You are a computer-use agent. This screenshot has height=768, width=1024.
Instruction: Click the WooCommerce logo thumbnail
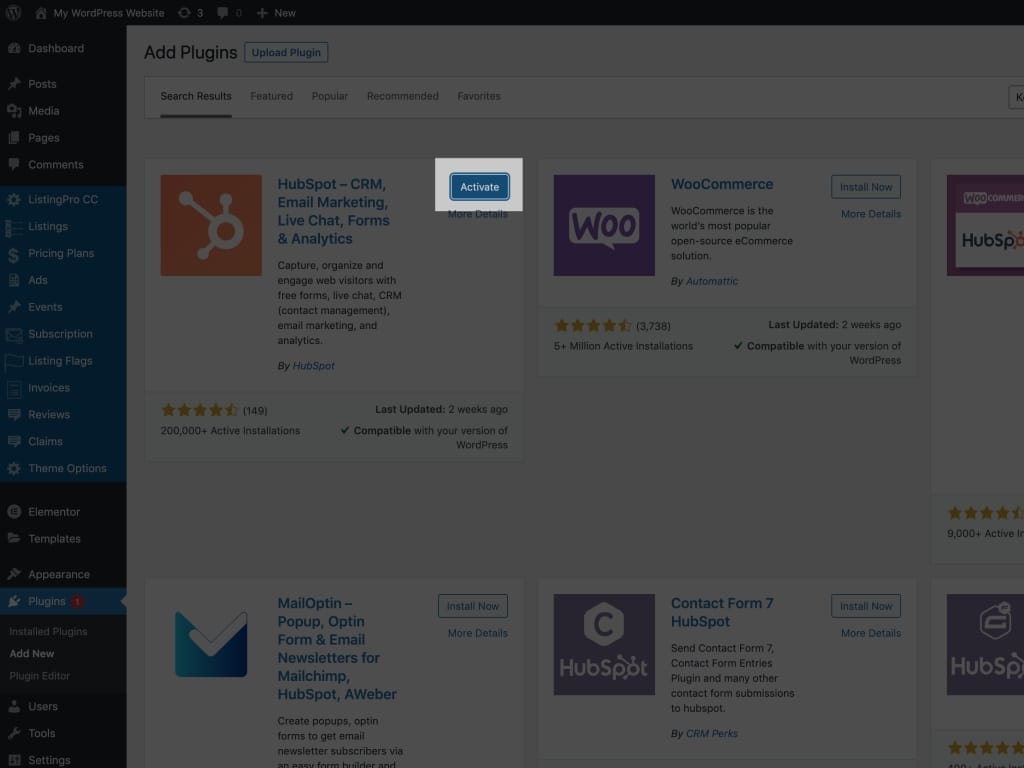[604, 225]
